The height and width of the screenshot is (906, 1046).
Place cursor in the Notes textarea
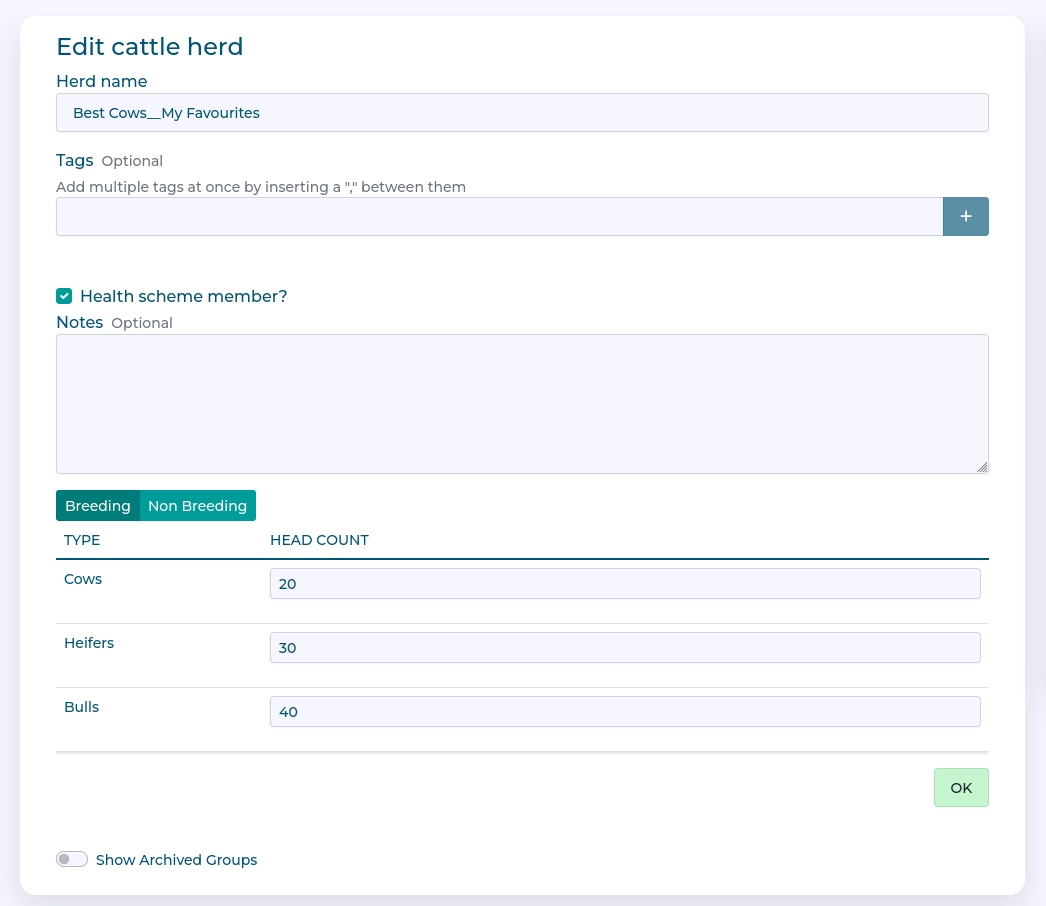[522, 404]
